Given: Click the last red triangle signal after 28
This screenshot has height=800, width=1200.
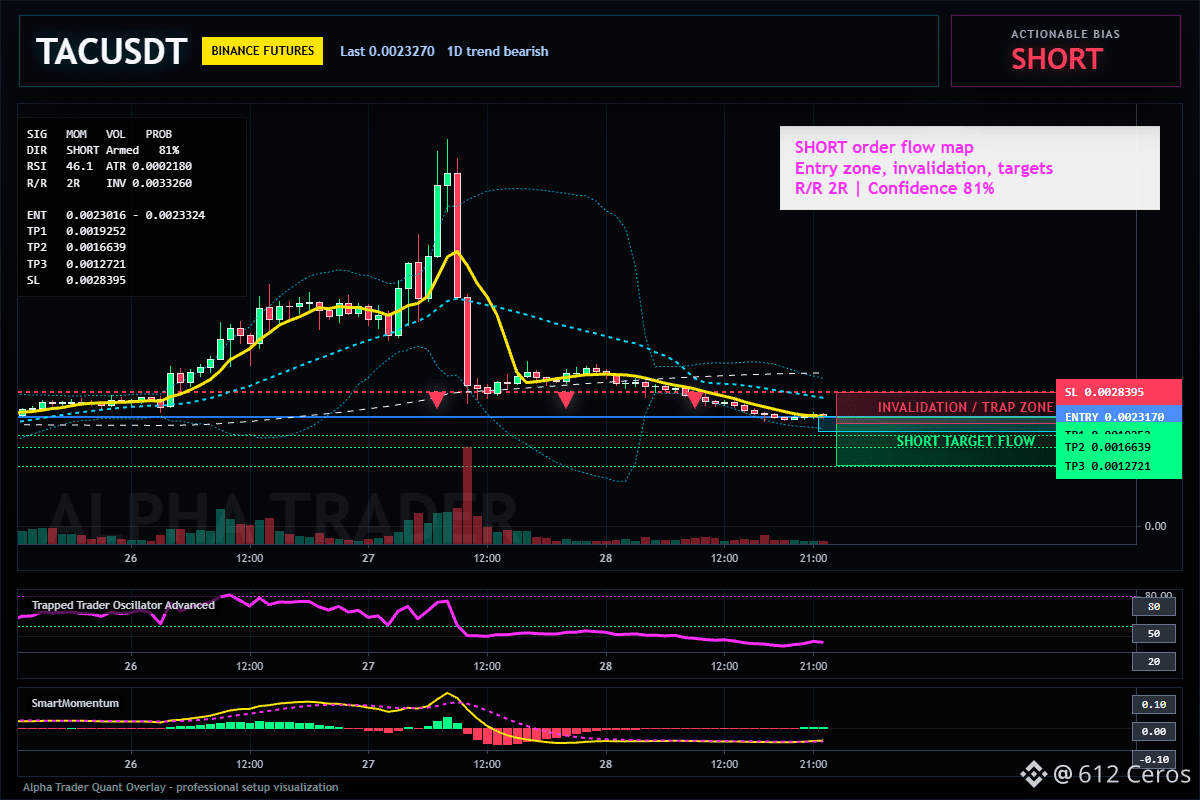Looking at the screenshot, I should tap(694, 400).
